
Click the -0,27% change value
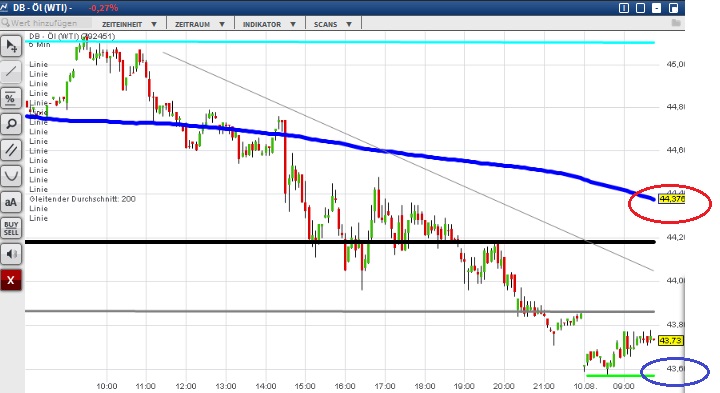click(x=103, y=8)
